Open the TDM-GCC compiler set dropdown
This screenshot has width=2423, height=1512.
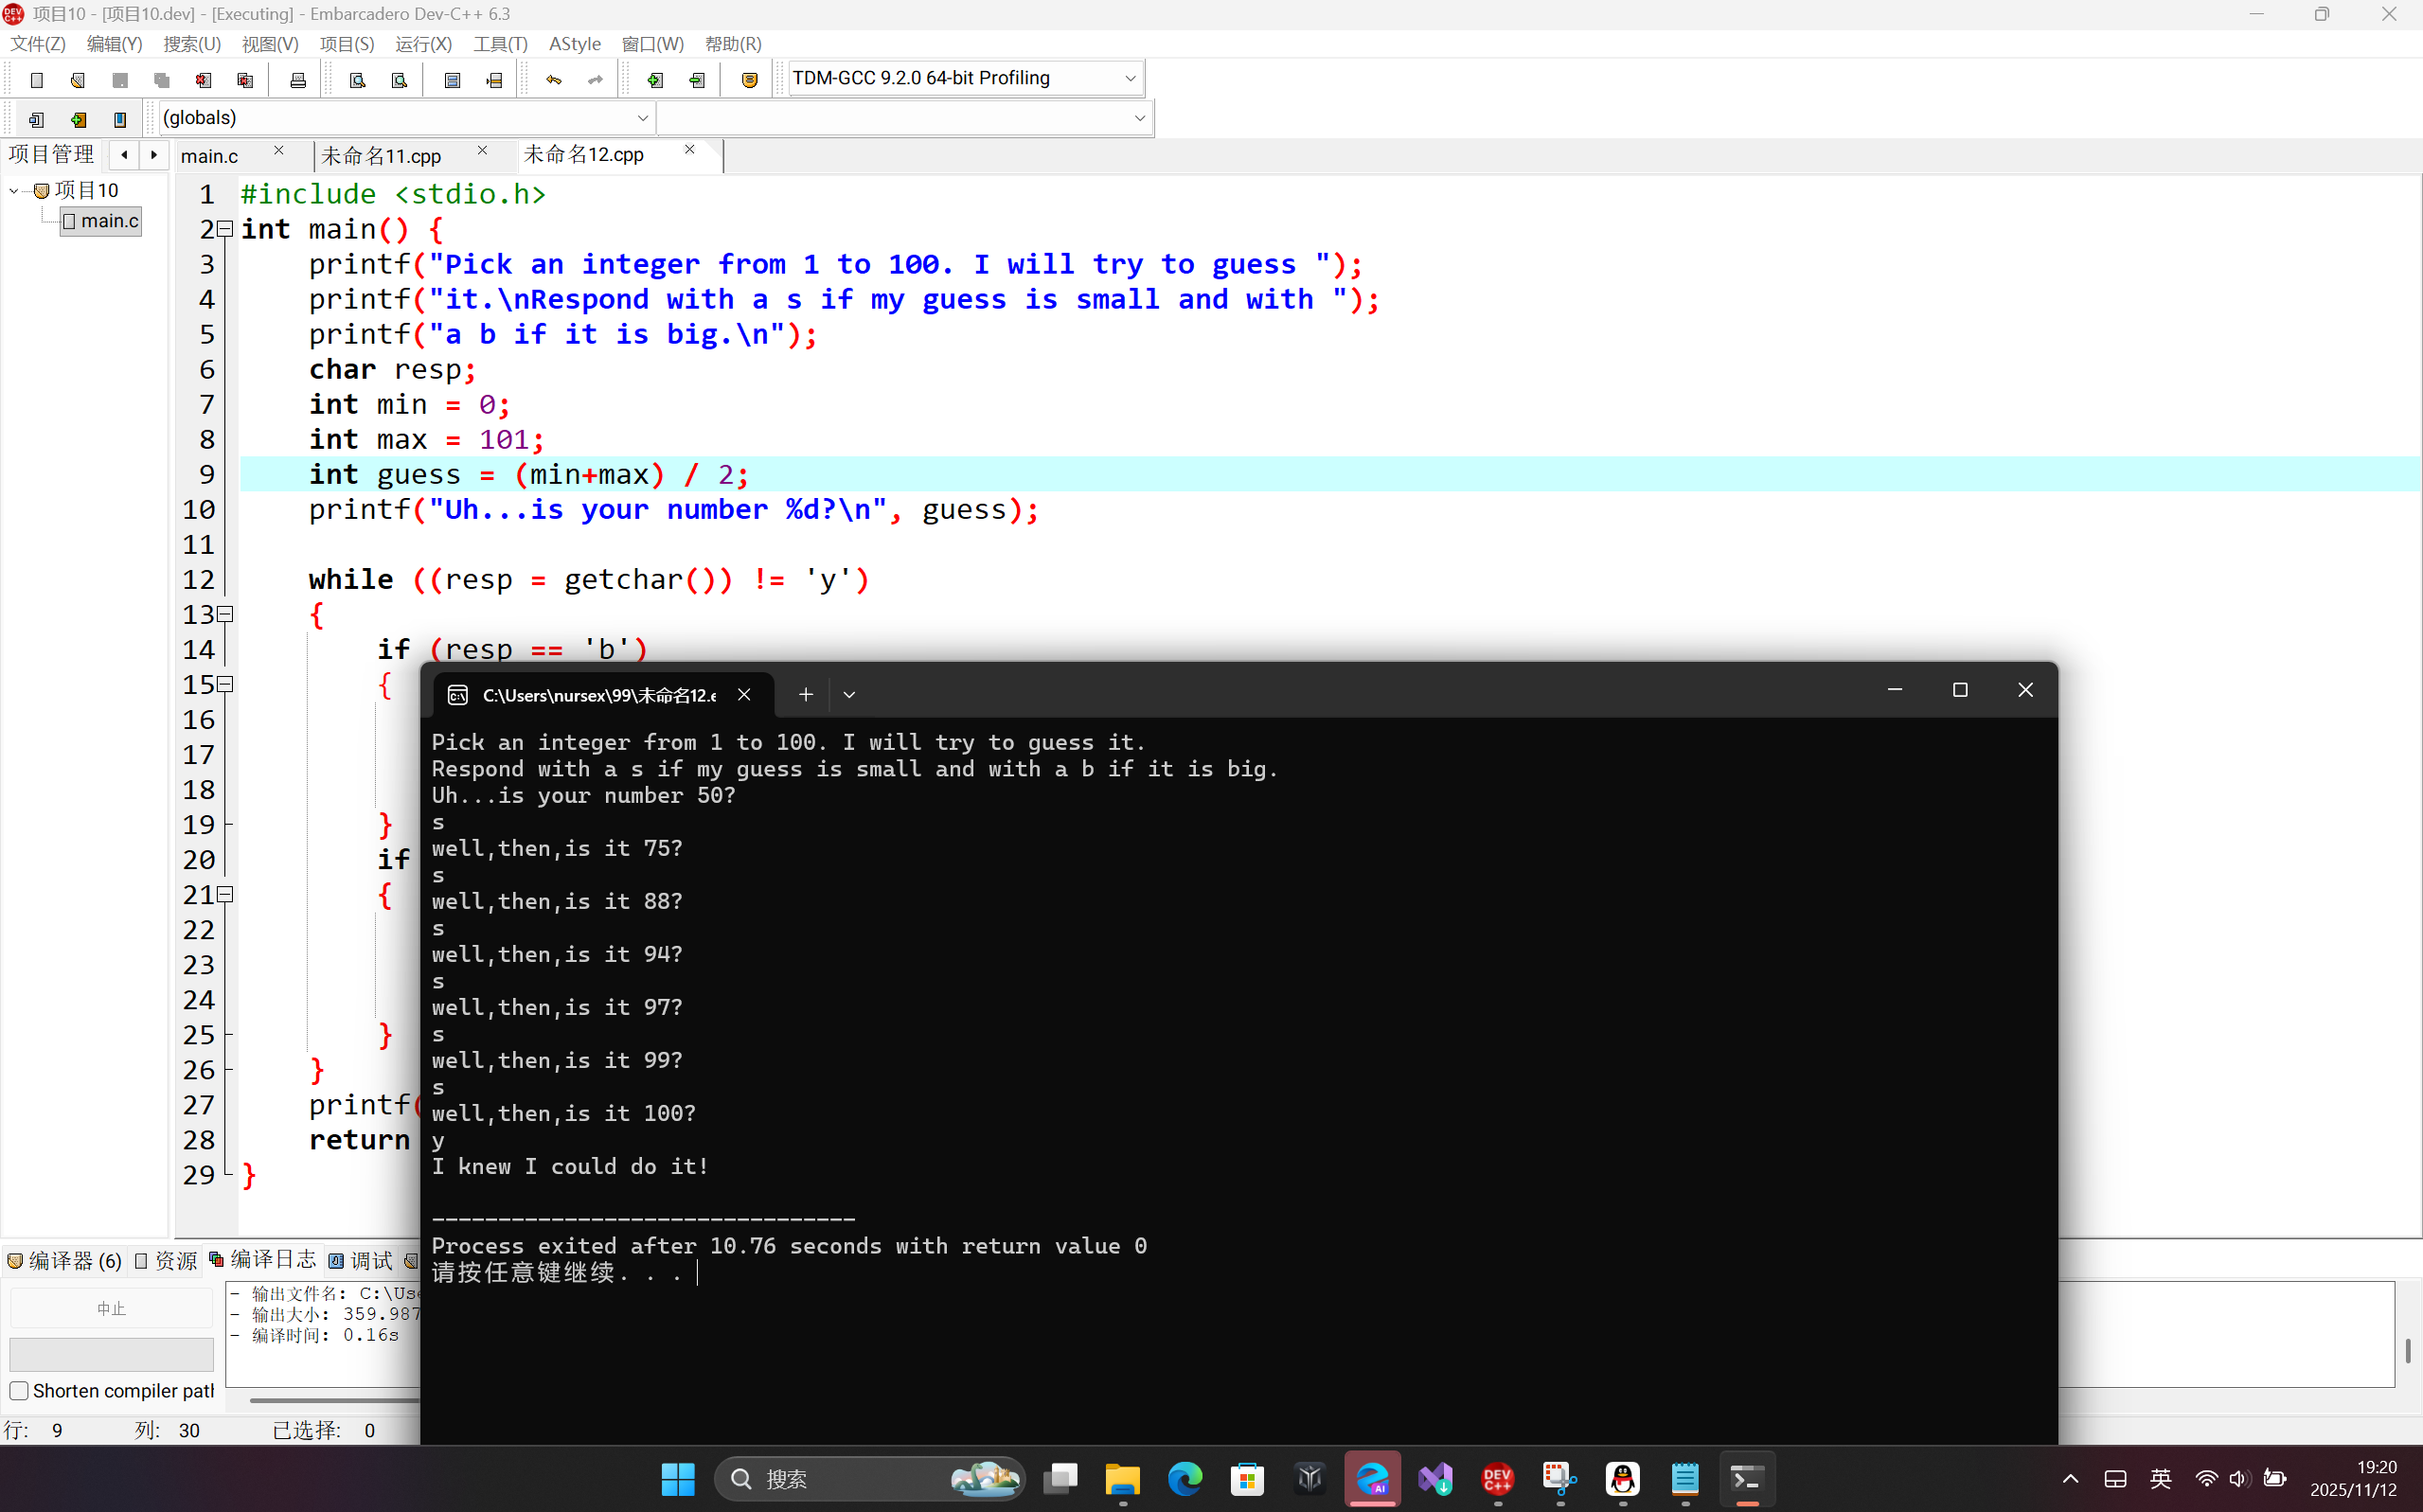pyautogui.click(x=1130, y=78)
